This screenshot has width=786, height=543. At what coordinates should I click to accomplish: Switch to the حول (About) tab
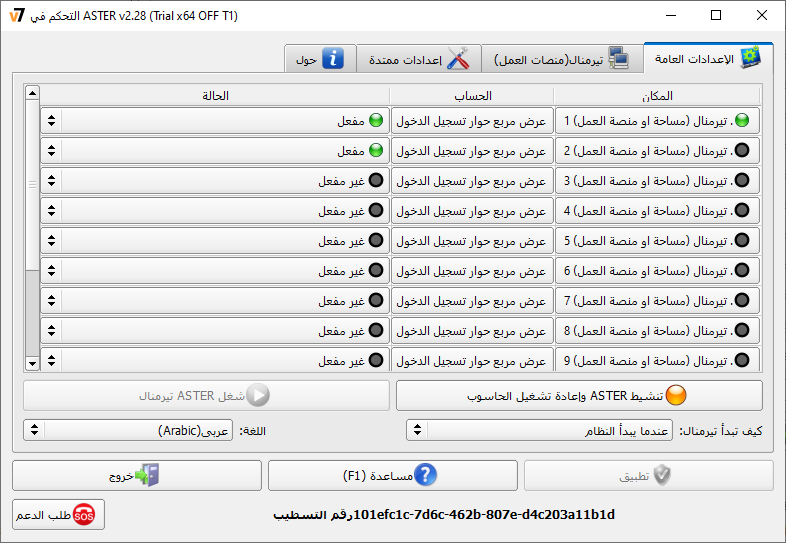click(x=320, y=59)
